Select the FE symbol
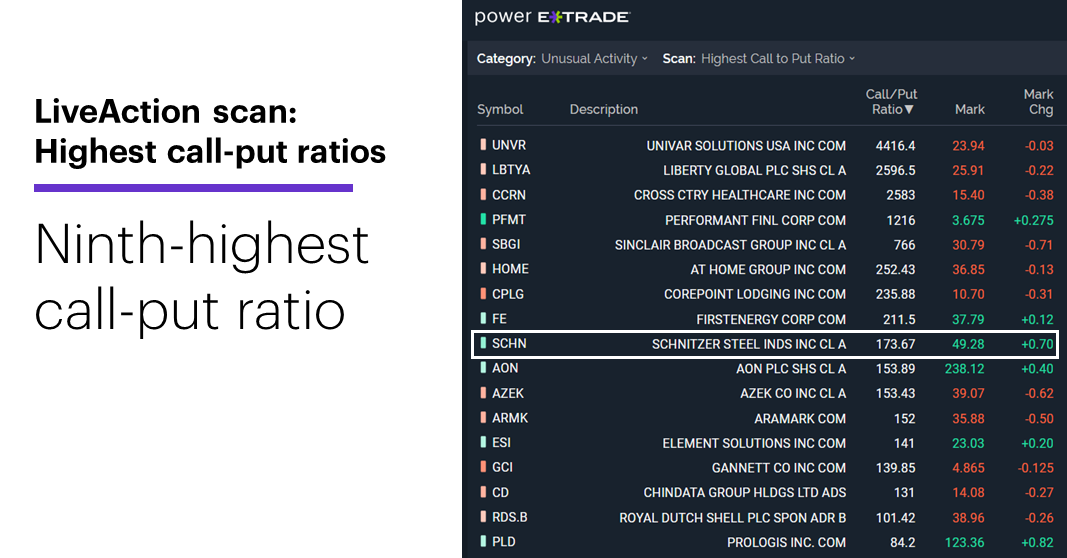Viewport: 1067px width, 558px height. (x=499, y=318)
